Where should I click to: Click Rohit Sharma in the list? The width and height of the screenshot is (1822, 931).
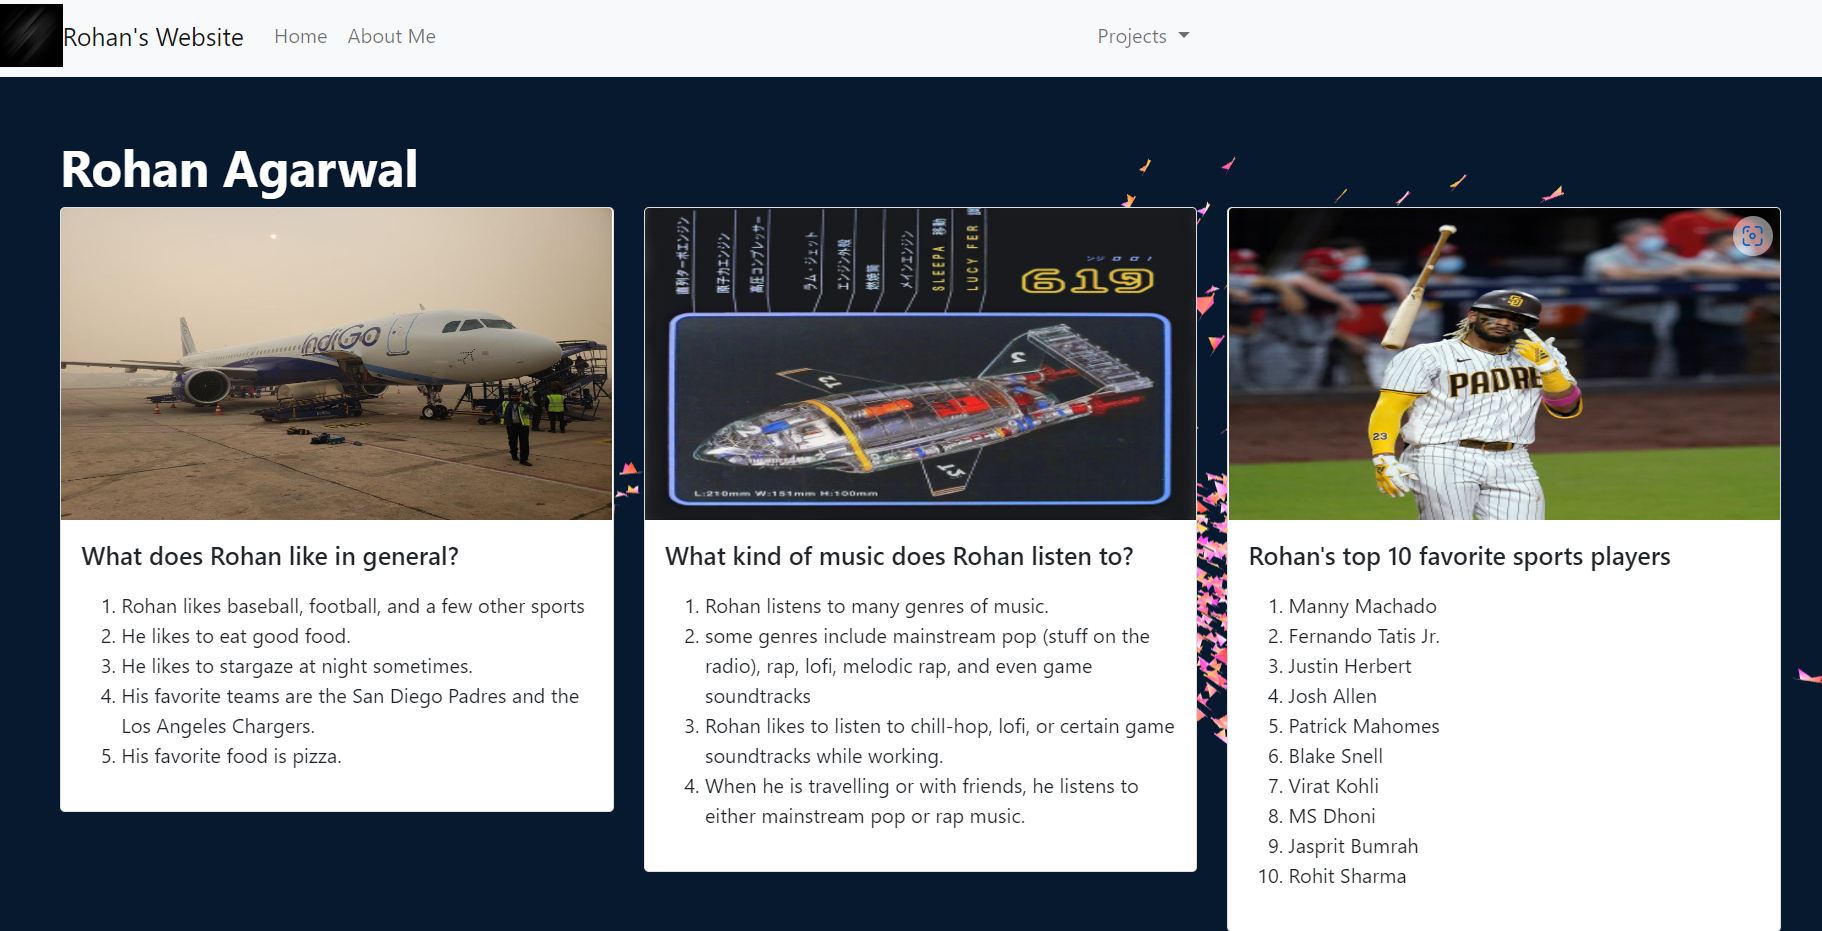1347,876
